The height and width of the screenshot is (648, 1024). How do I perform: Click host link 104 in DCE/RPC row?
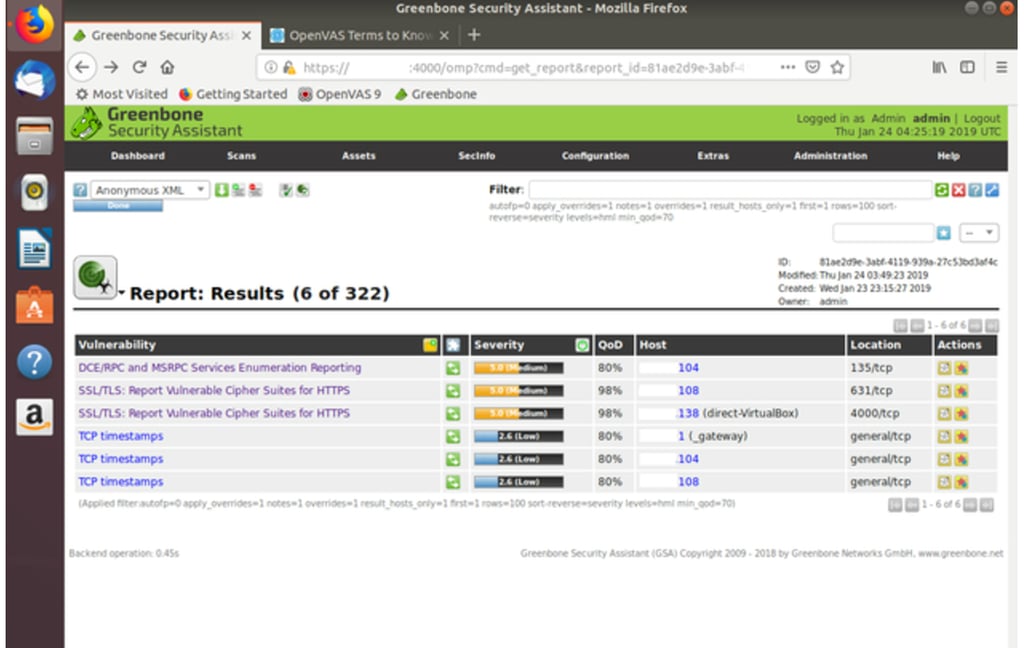point(688,368)
